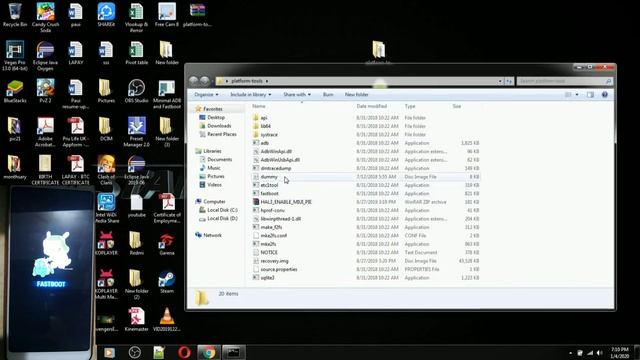The width and height of the screenshot is (640, 360).
Task: Launch PvZ 2 desktop shortcut
Action: click(x=45, y=91)
